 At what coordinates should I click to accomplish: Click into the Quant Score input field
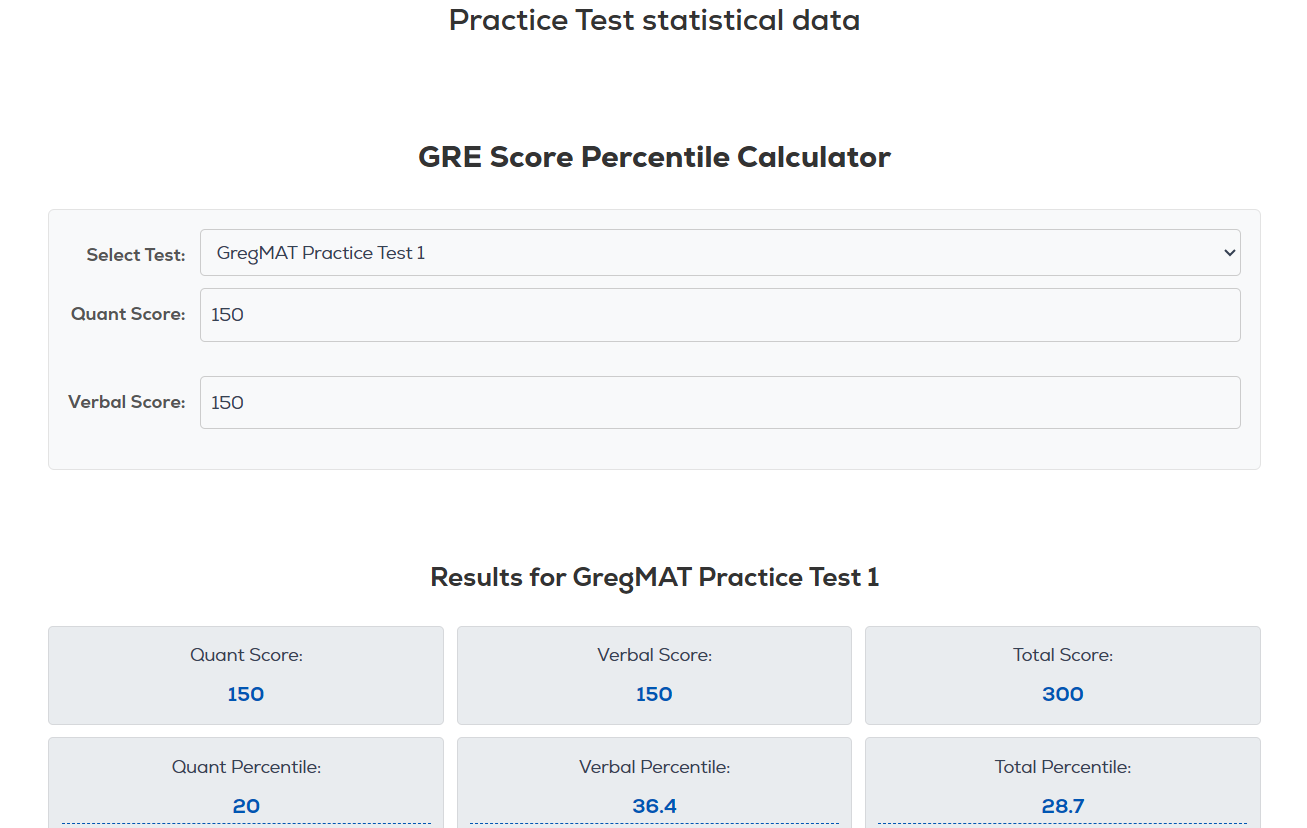pyautogui.click(x=719, y=315)
